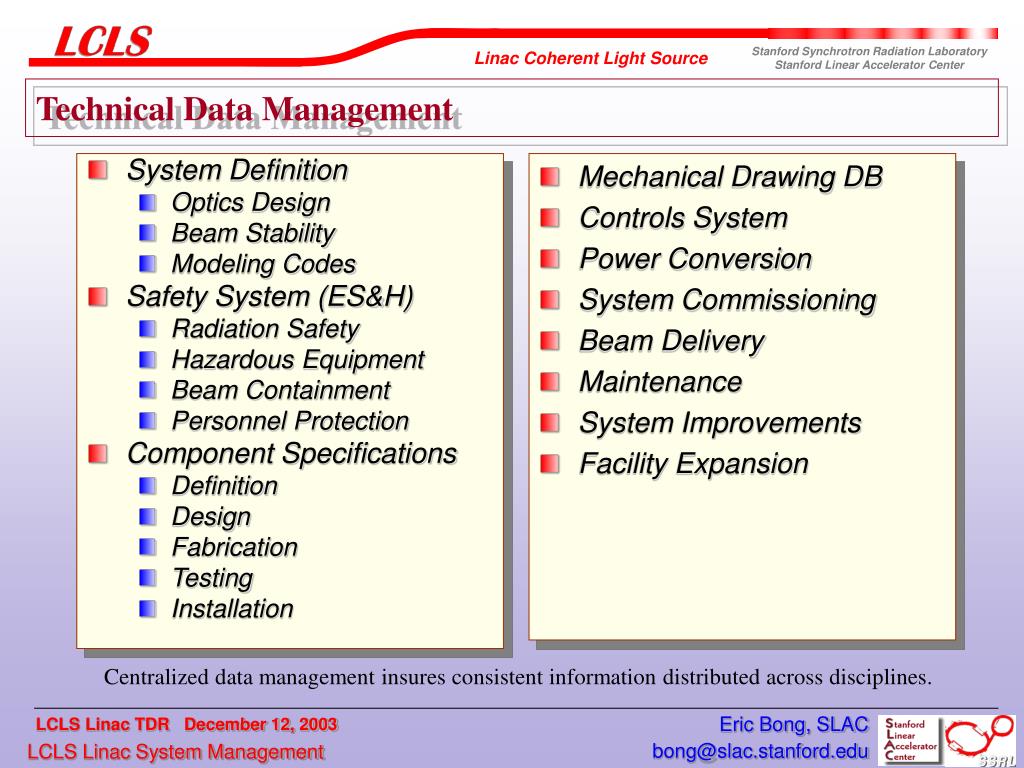Click the blue bullet beside Modeling Codes
The width and height of the screenshot is (1024, 768).
click(x=148, y=264)
